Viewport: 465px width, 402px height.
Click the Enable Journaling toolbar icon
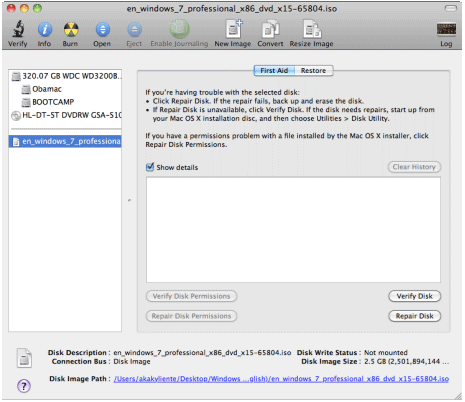point(179,29)
